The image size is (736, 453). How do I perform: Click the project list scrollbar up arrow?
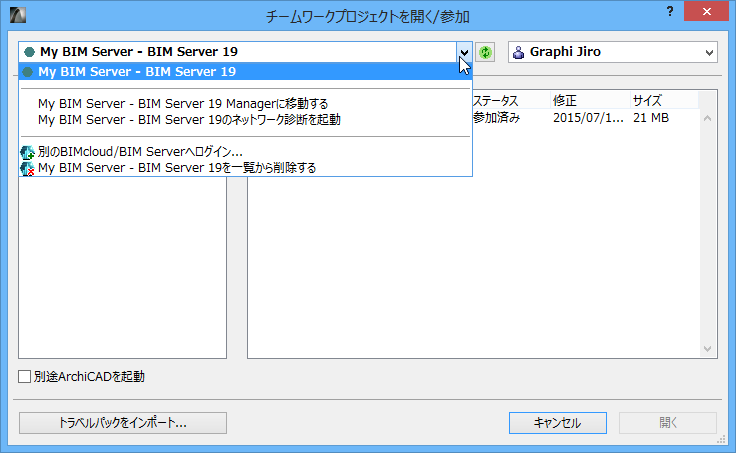point(707,118)
